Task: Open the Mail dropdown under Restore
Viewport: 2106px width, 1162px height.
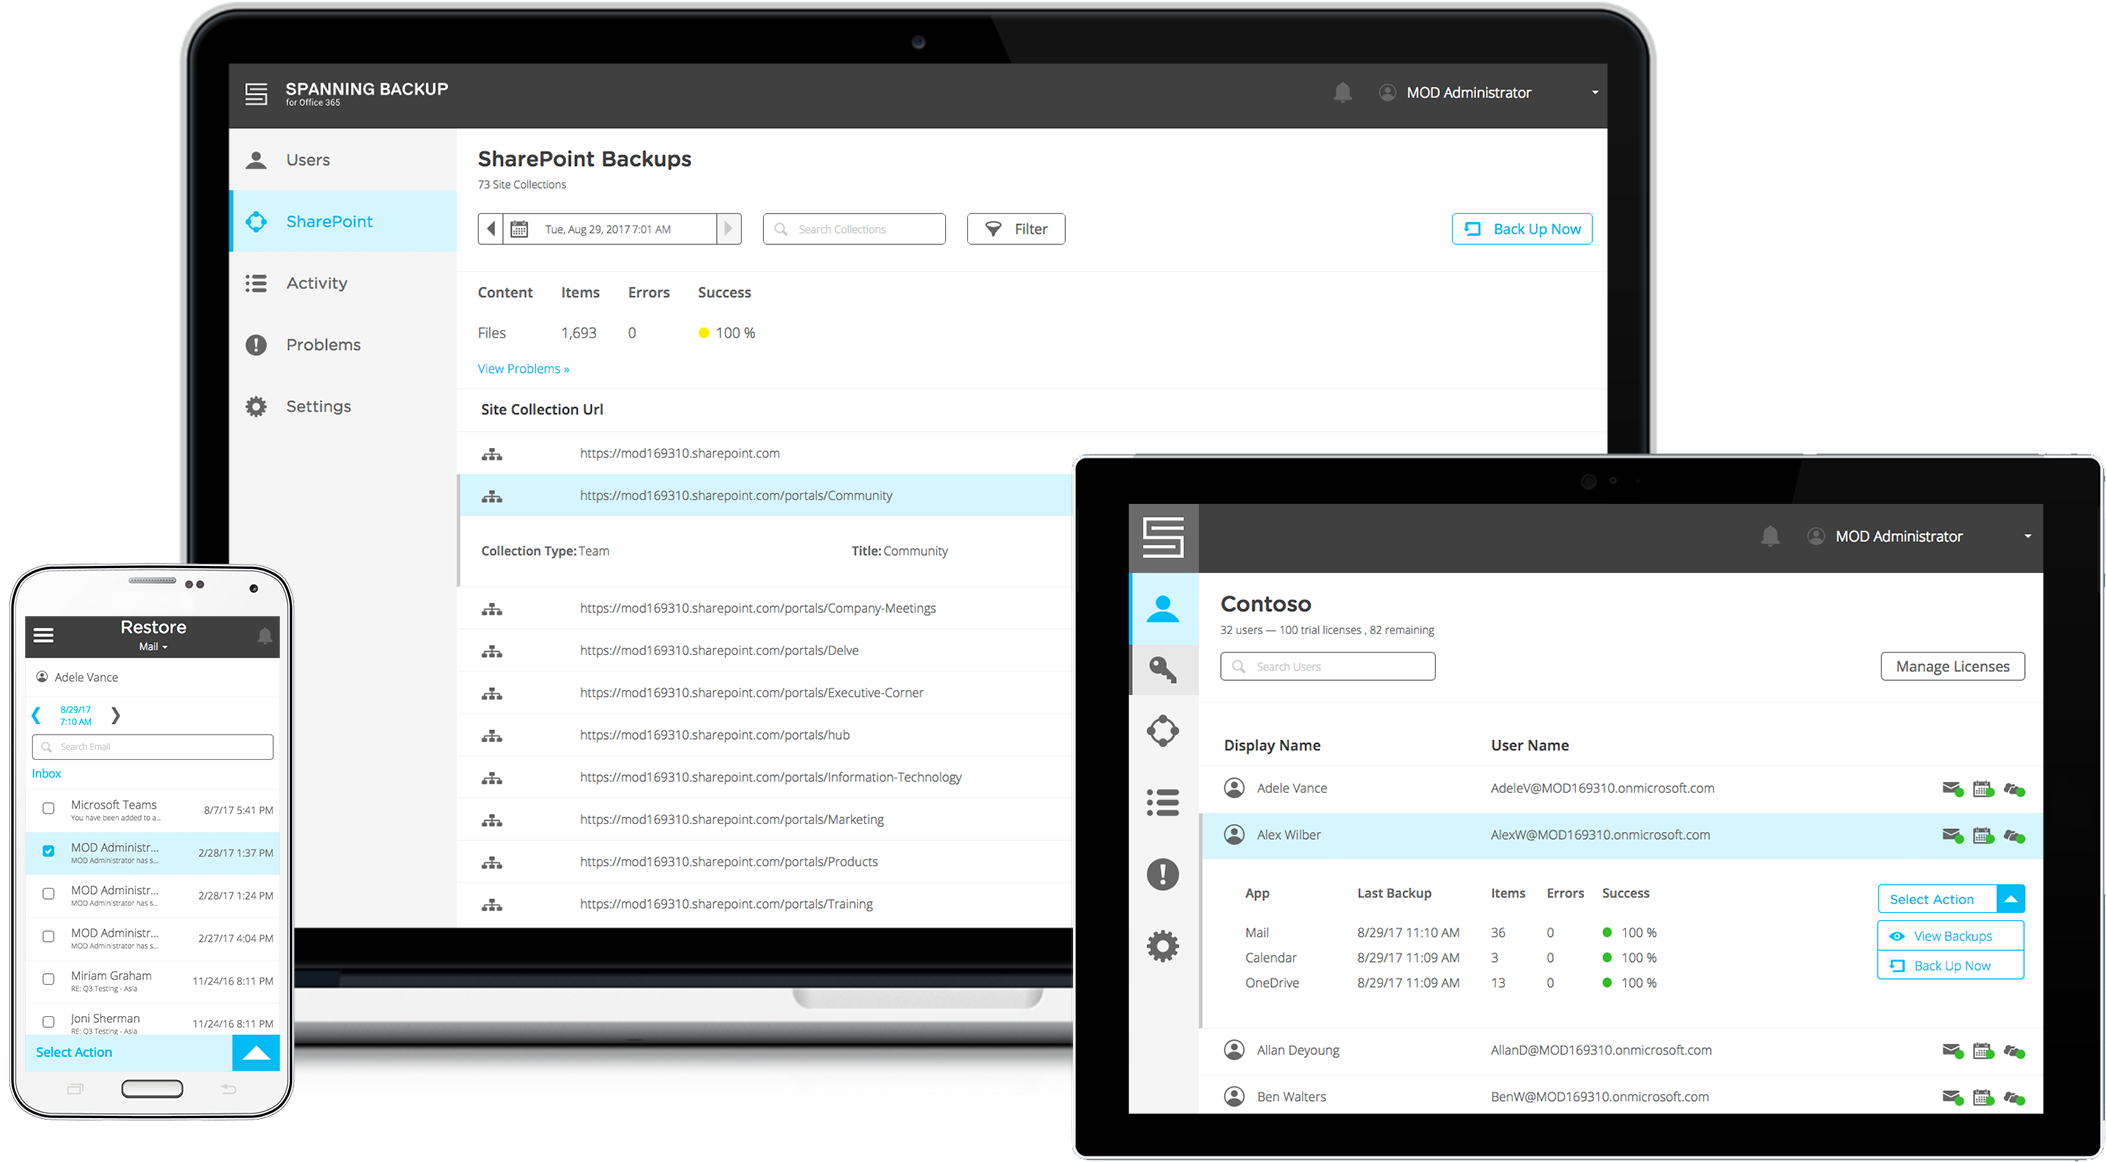Action: [153, 647]
